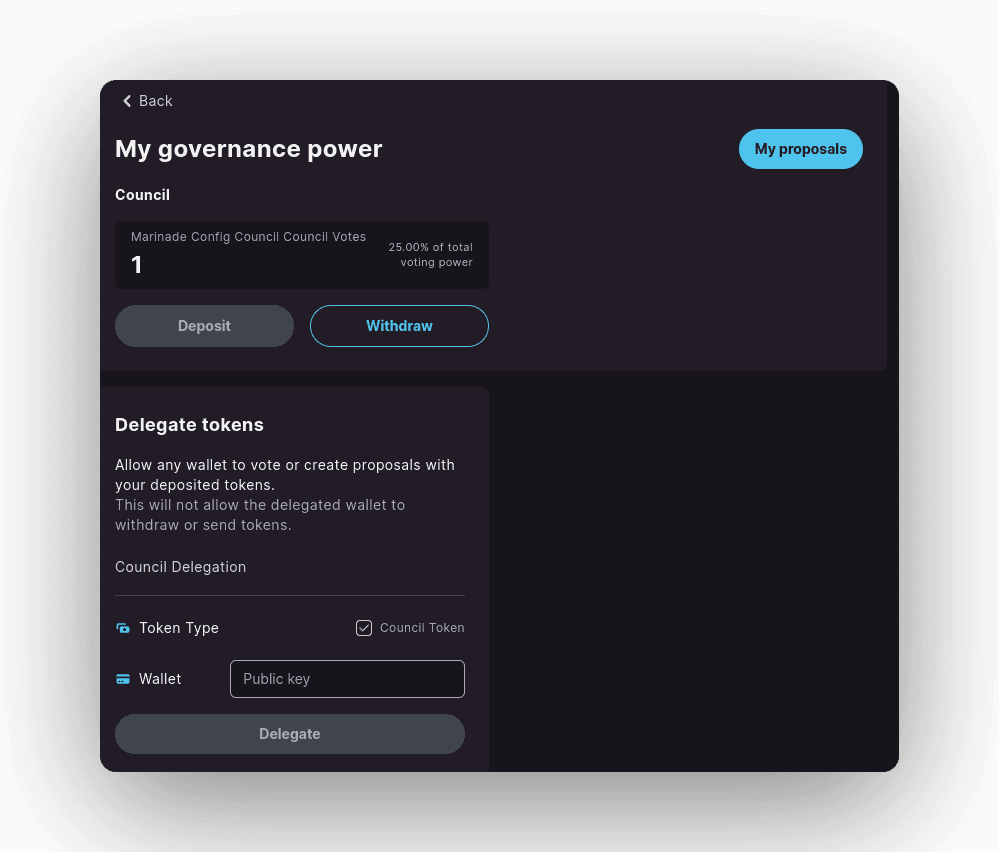Click the council vote count number 1

tap(137, 265)
